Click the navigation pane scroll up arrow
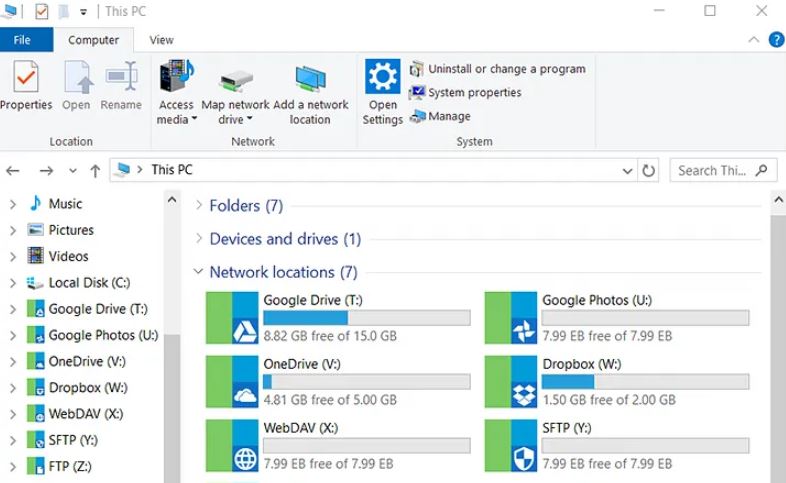The image size is (786, 483). [172, 200]
